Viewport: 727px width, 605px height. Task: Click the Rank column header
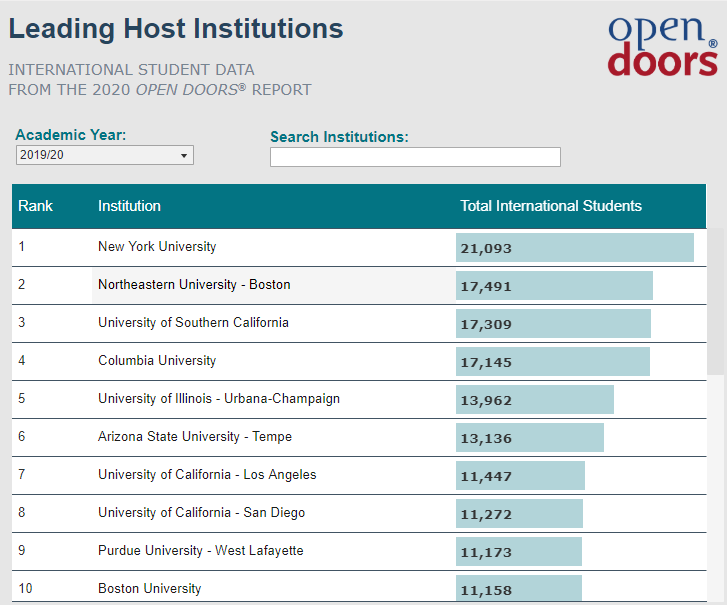[x=36, y=206]
